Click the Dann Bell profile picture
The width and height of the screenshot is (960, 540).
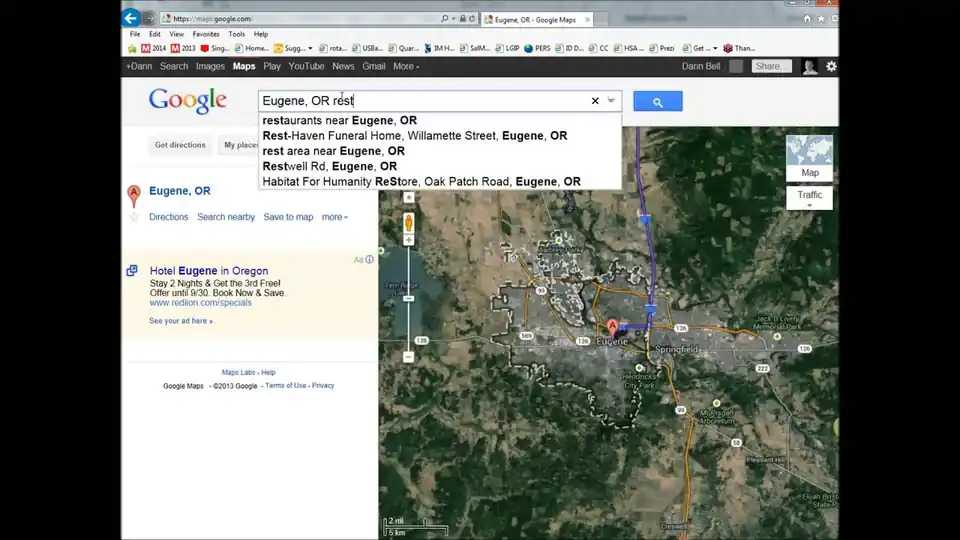[x=809, y=67]
